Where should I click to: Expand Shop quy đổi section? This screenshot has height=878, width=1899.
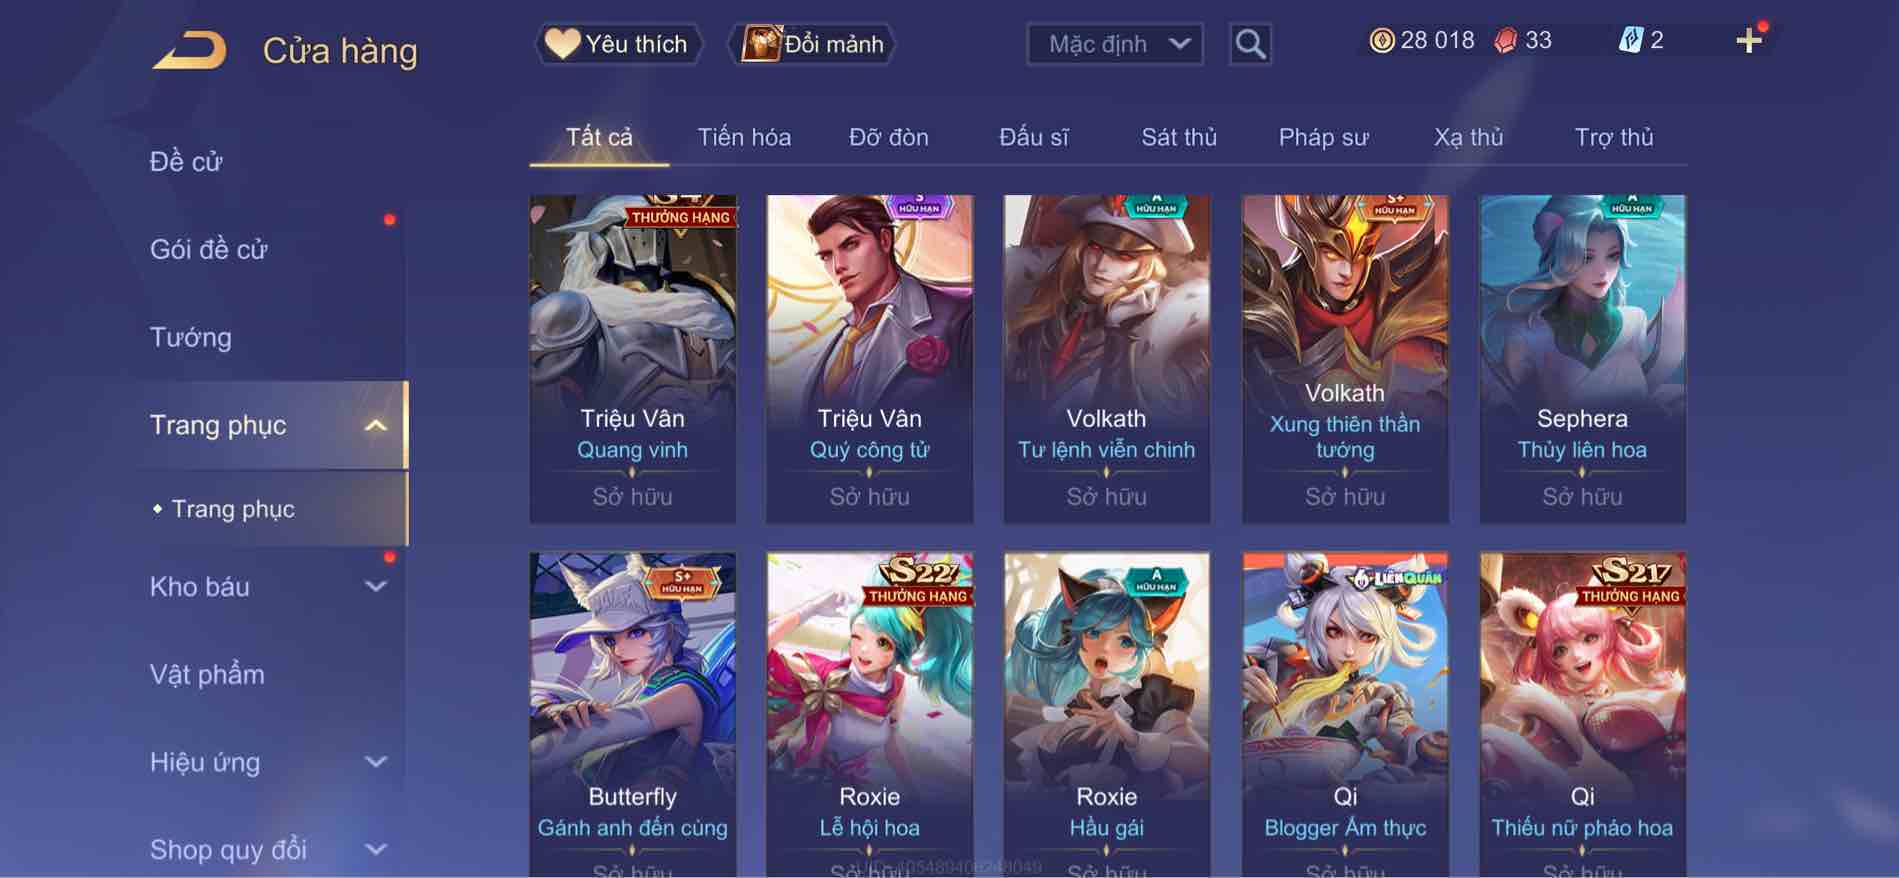tap(375, 850)
